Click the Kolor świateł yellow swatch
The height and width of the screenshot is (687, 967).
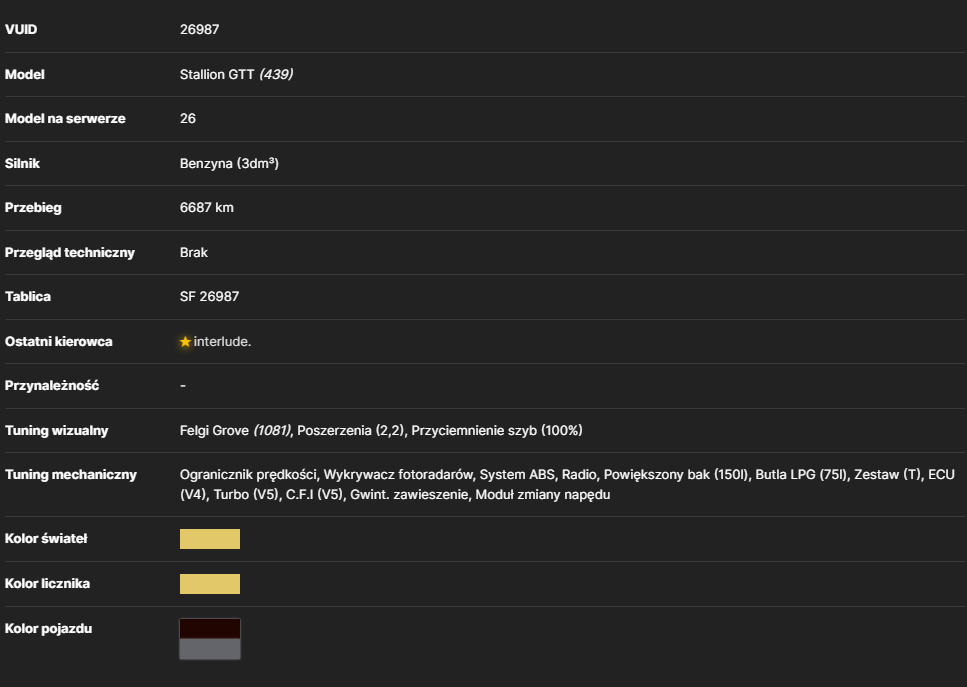[x=210, y=539]
